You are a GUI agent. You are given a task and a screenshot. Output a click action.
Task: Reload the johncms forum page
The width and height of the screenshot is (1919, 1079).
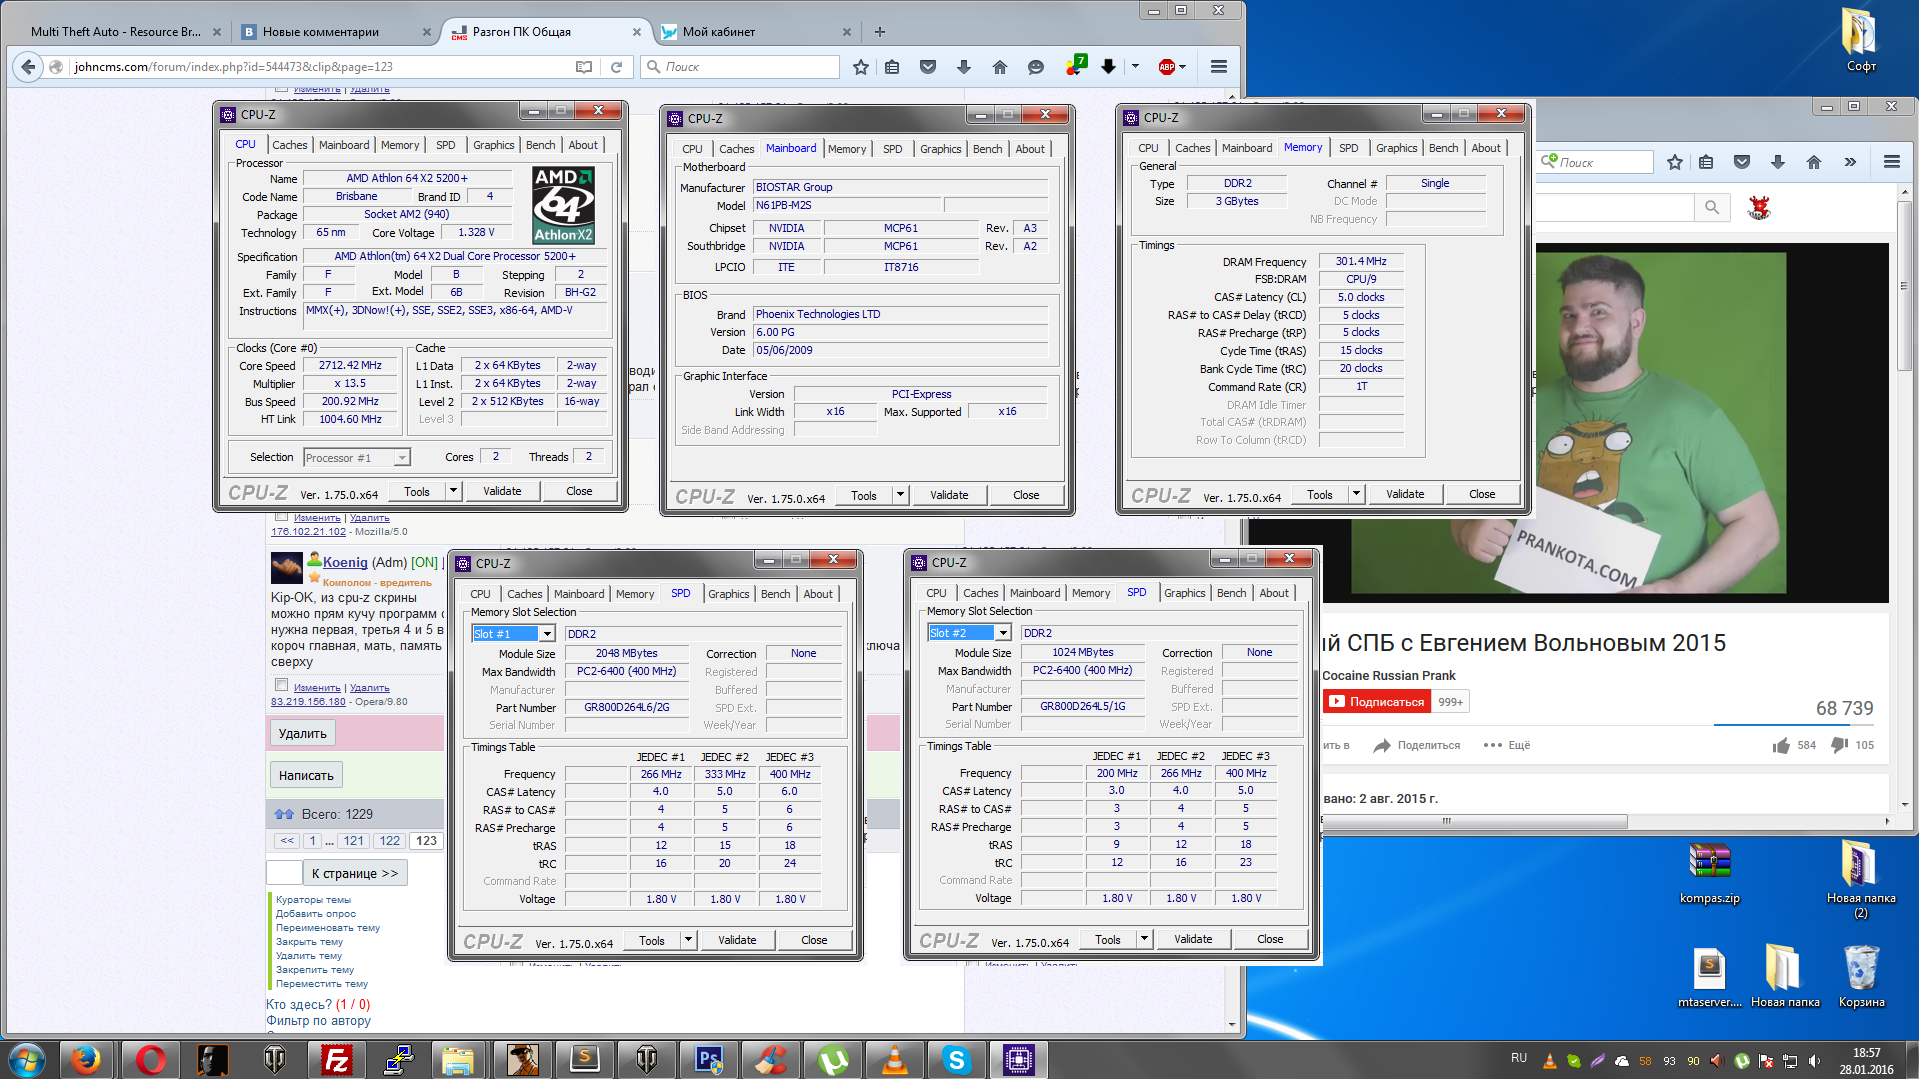[616, 67]
